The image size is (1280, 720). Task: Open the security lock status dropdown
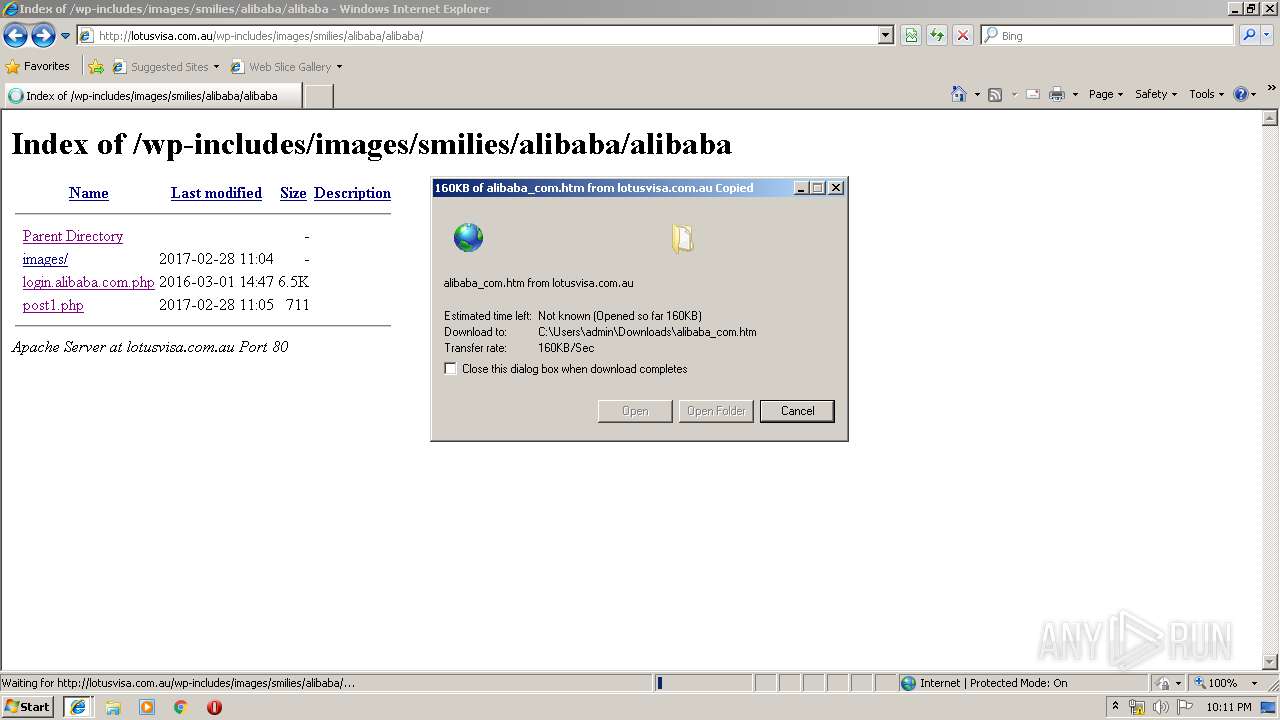pos(1168,683)
